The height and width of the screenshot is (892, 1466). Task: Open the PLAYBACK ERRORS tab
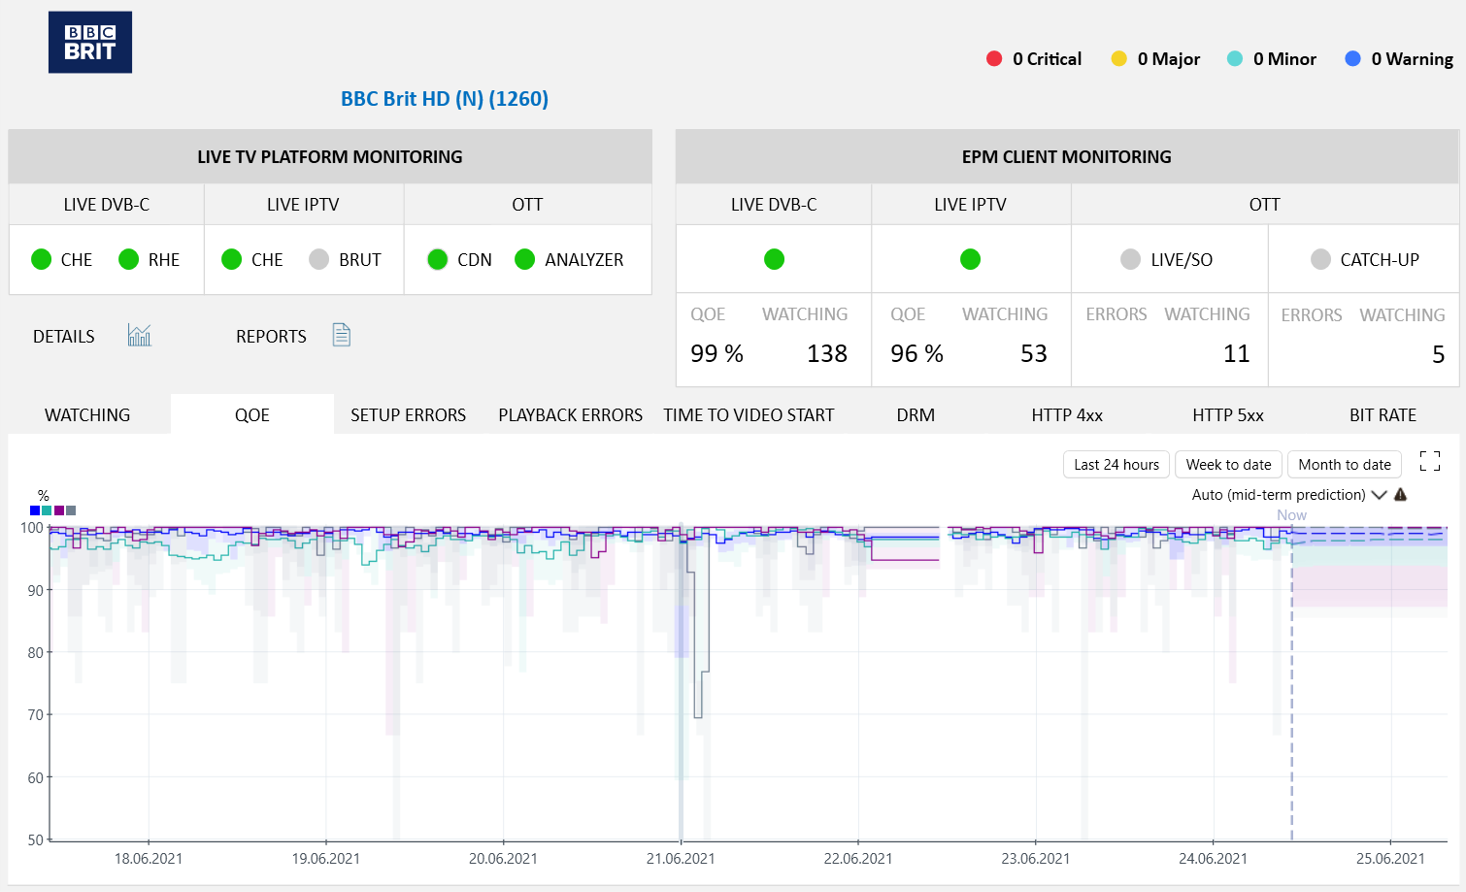tap(570, 415)
